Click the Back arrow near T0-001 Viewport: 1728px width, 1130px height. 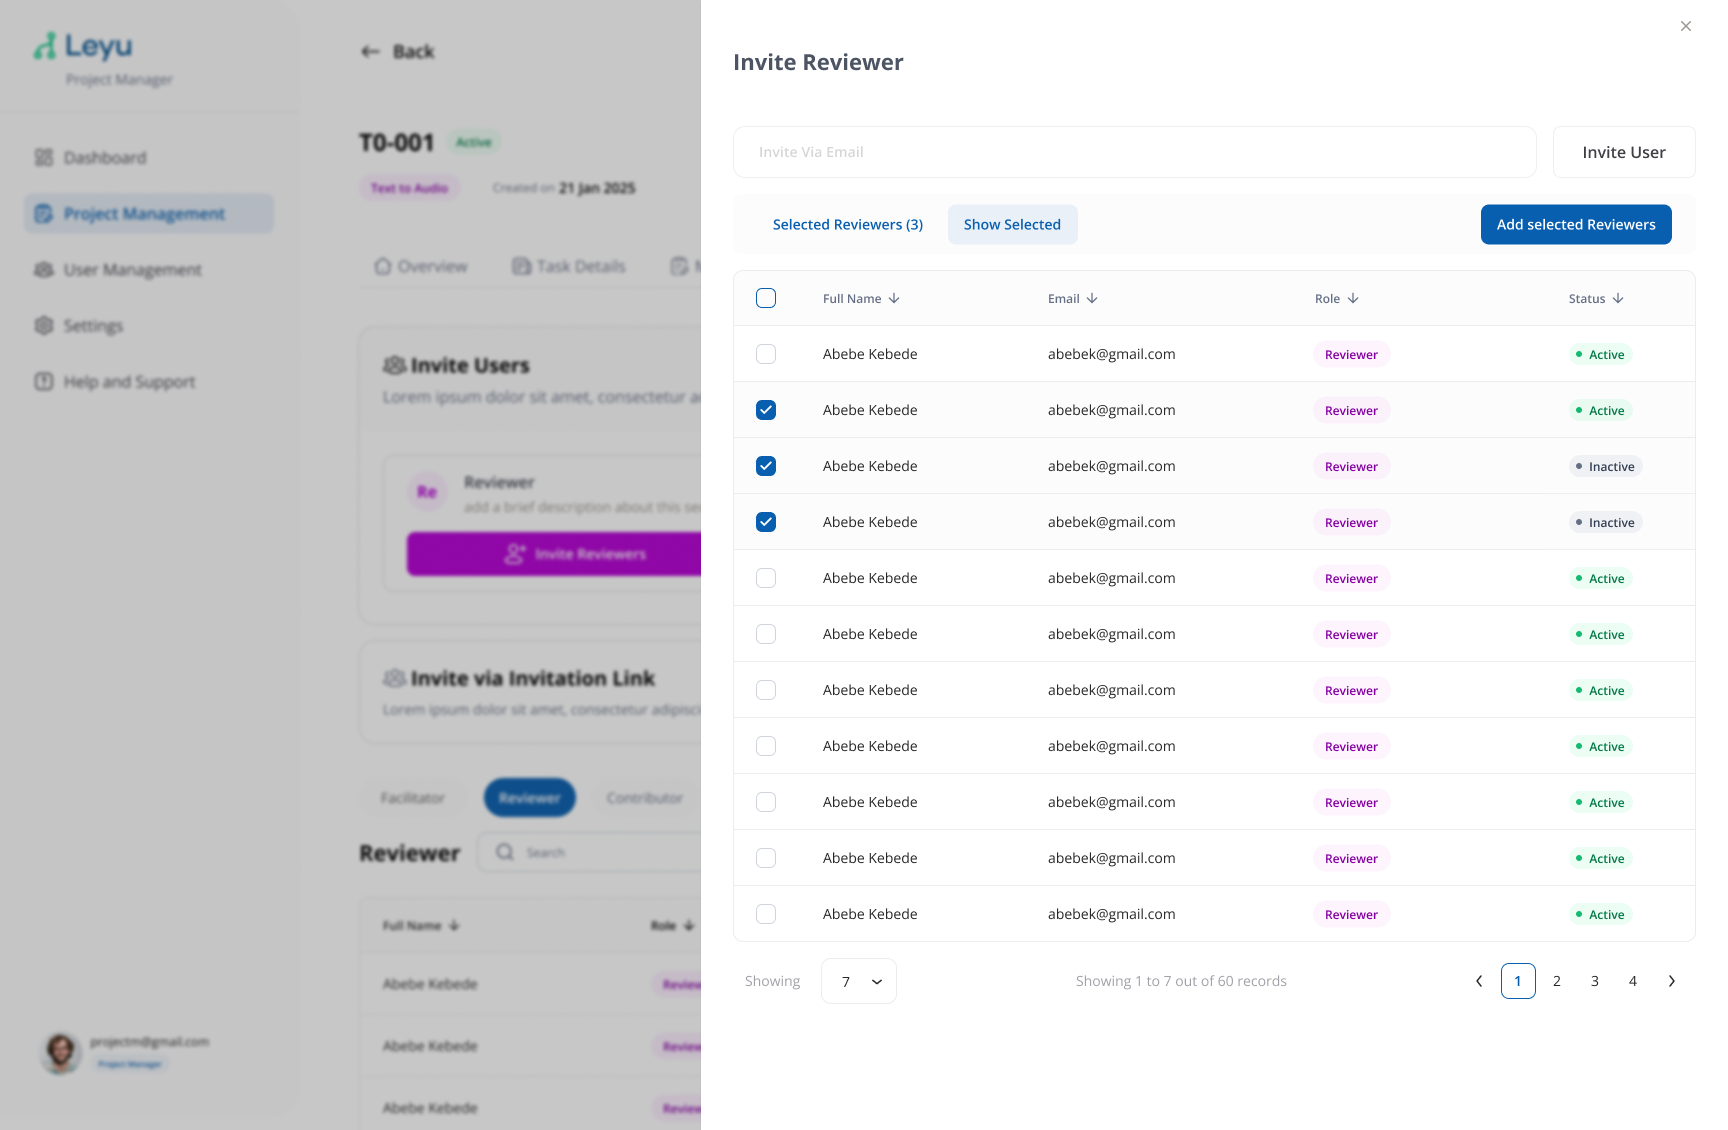pos(370,51)
